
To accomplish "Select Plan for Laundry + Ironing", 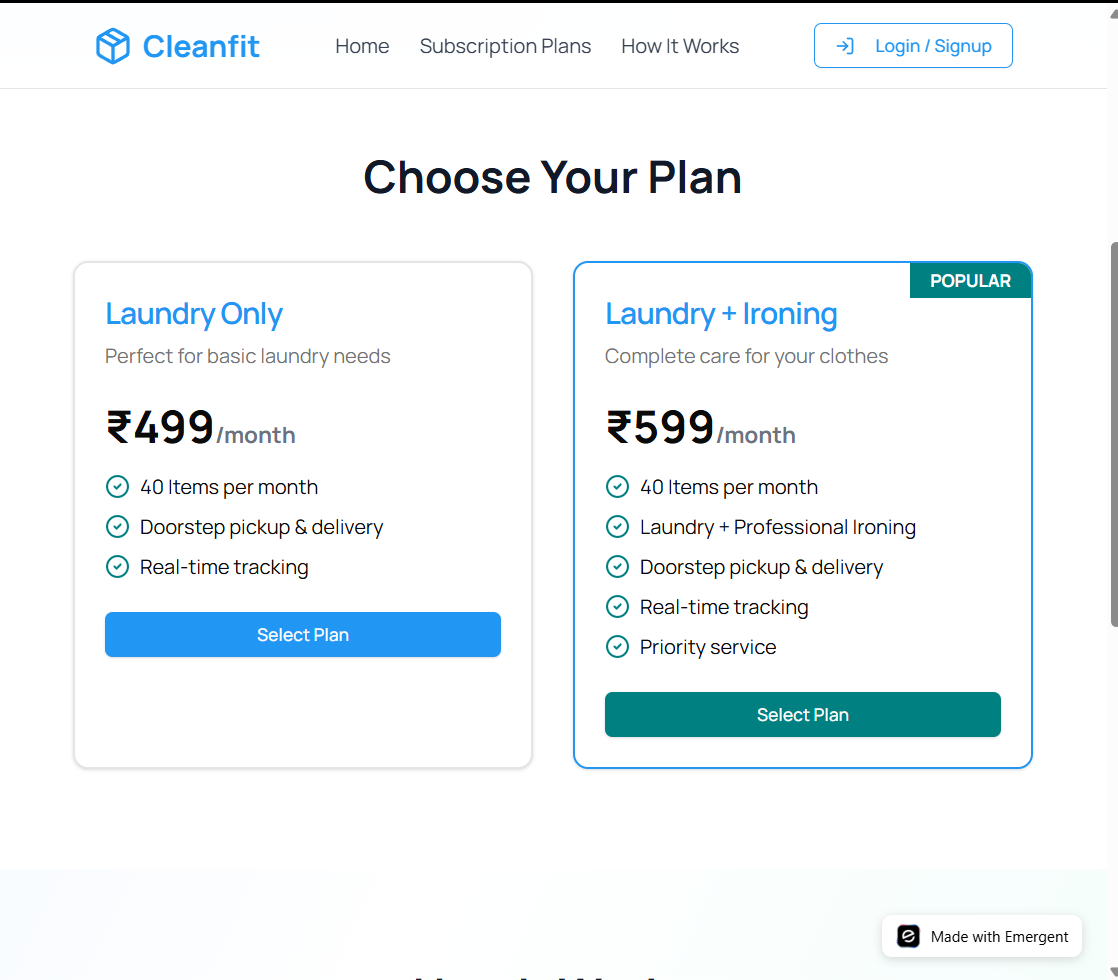I will click(802, 714).
